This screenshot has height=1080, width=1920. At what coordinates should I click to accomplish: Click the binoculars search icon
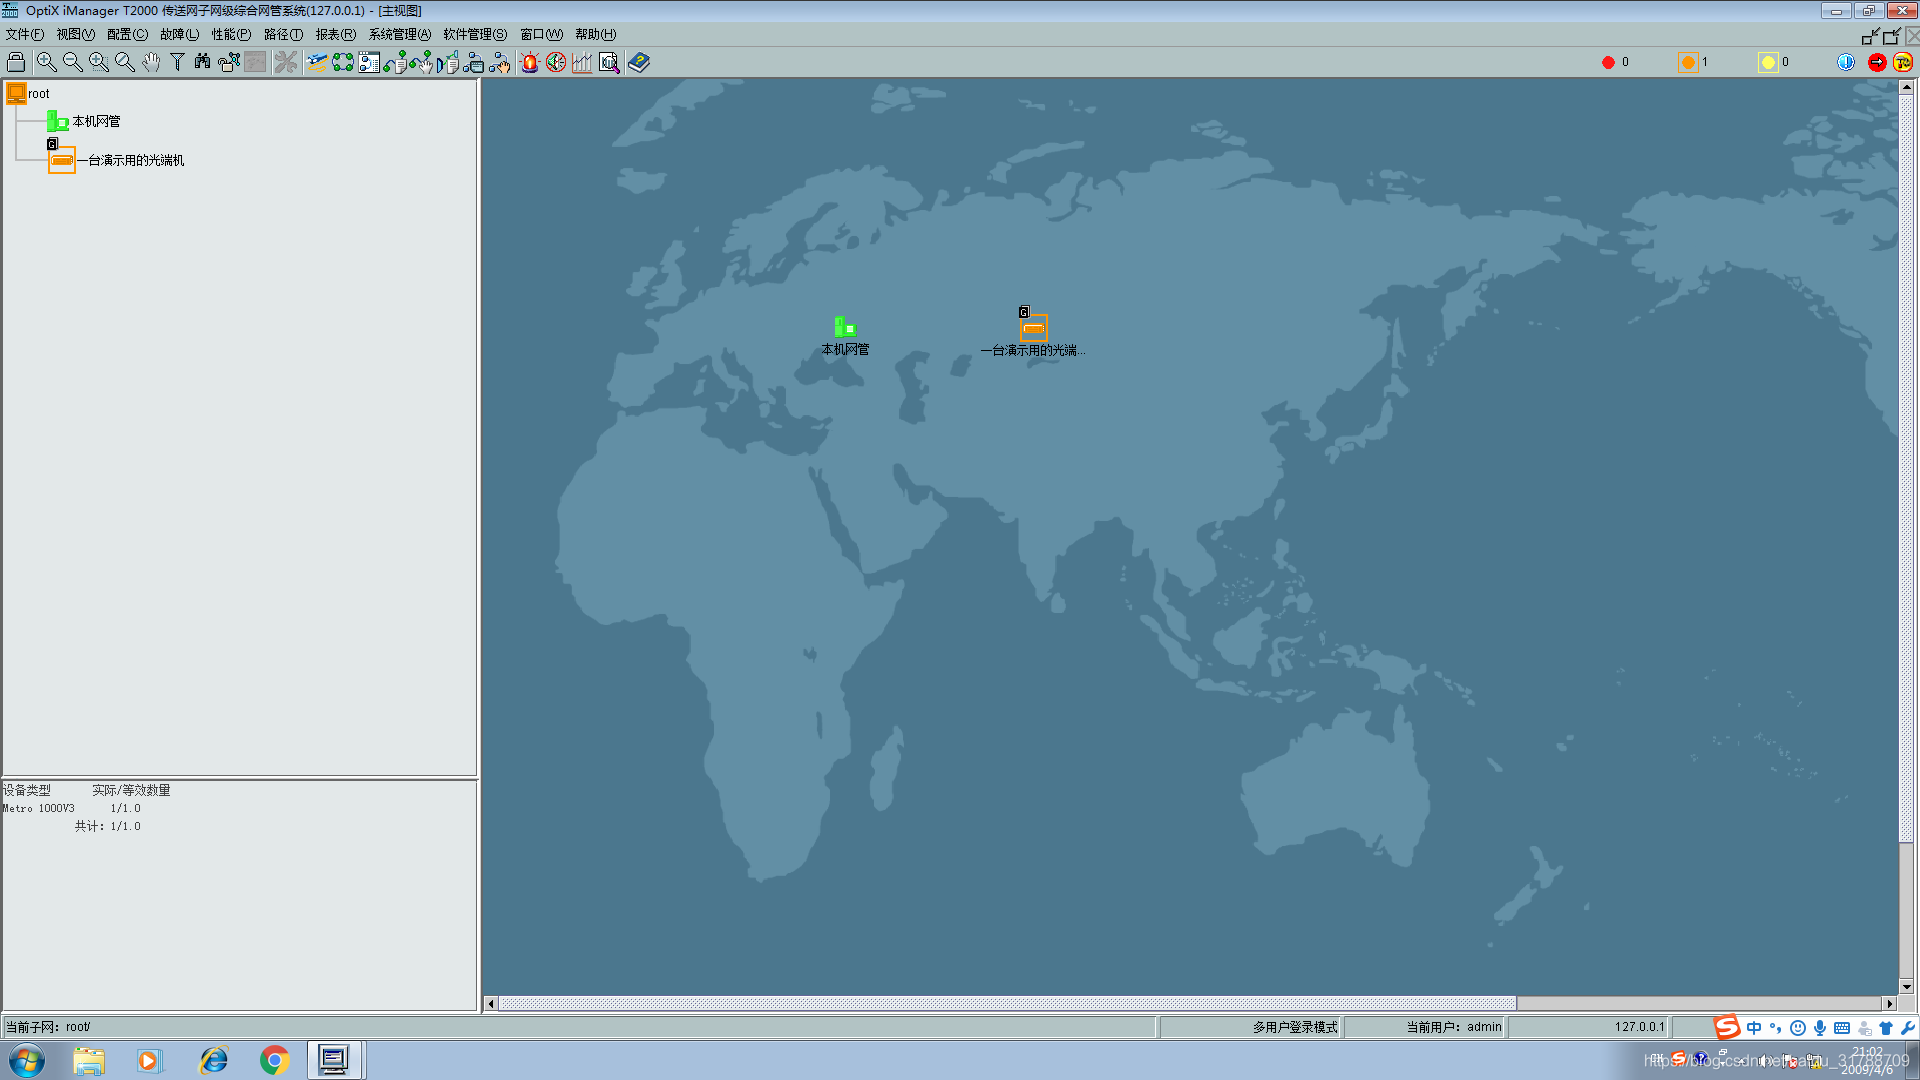[x=203, y=62]
